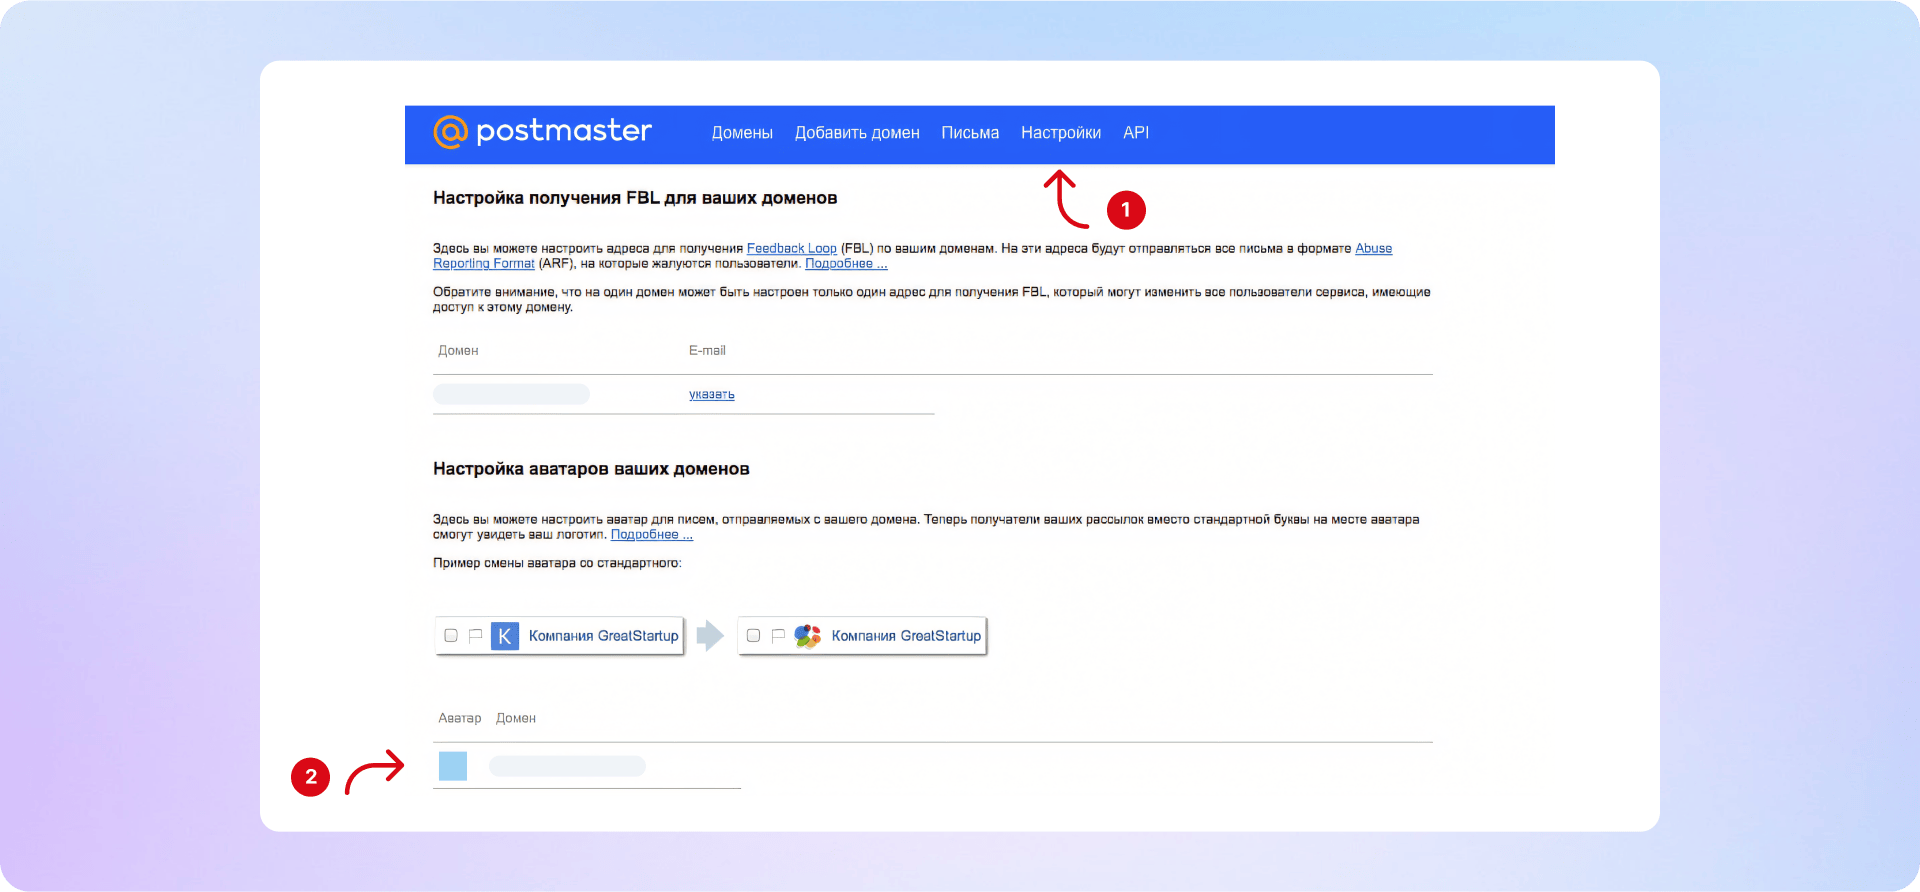
Task: Click the orange @ postmaster logo icon
Action: (450, 132)
